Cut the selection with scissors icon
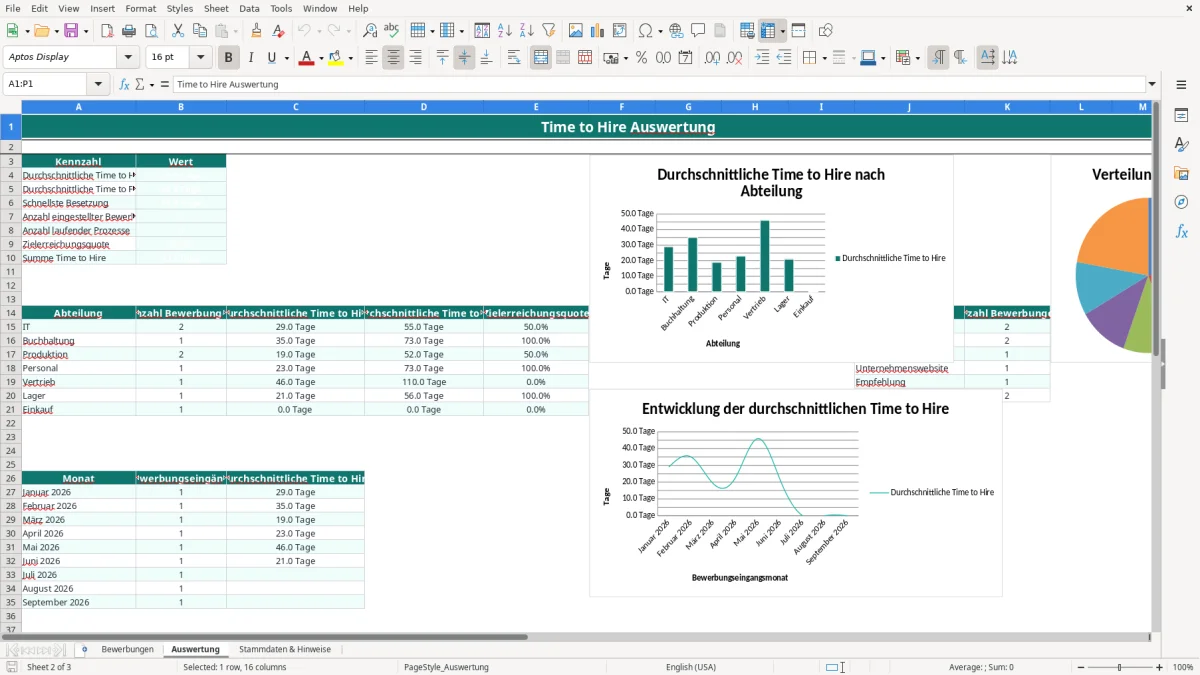Image resolution: width=1200 pixels, height=675 pixels. [x=178, y=31]
